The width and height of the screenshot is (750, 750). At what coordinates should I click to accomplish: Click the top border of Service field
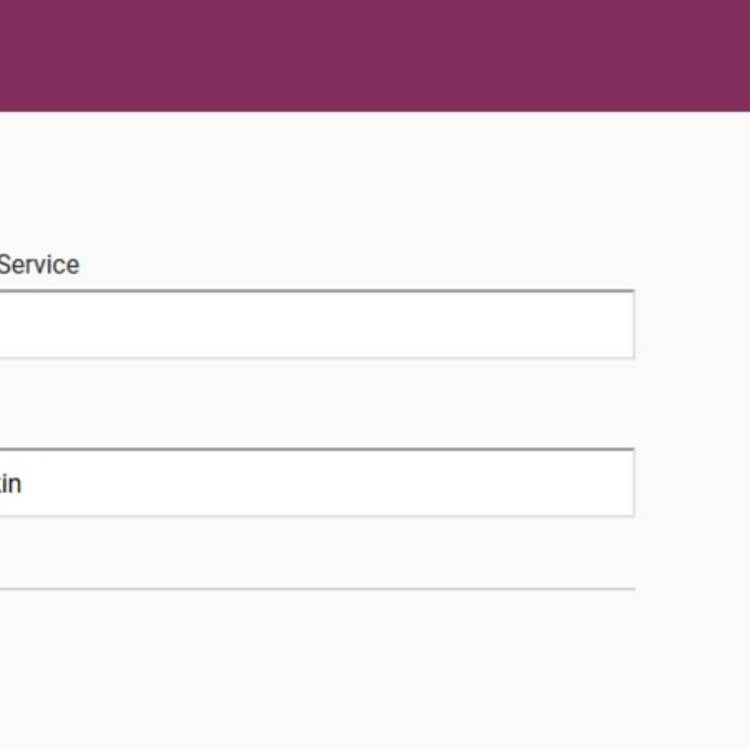coord(317,291)
